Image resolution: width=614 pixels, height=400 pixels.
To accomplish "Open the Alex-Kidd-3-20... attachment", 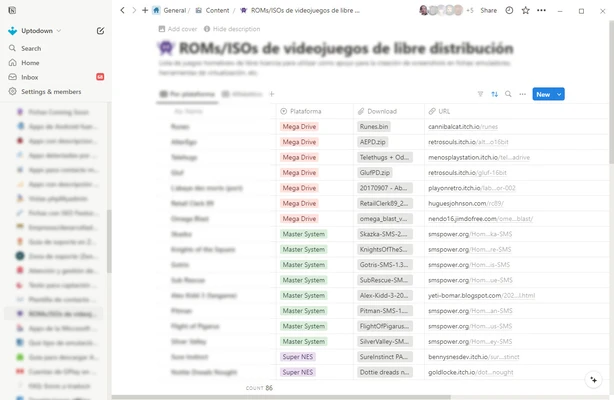I will 384,295.
